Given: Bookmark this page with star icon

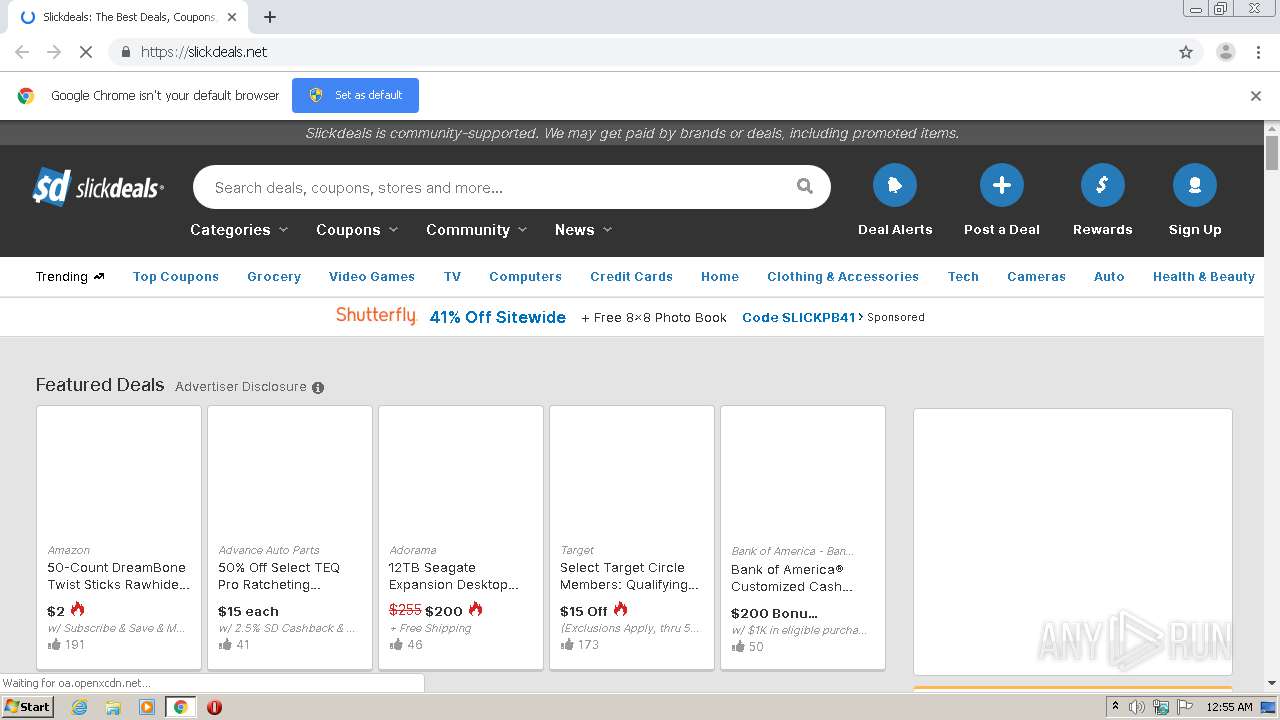Looking at the screenshot, I should (x=1186, y=52).
